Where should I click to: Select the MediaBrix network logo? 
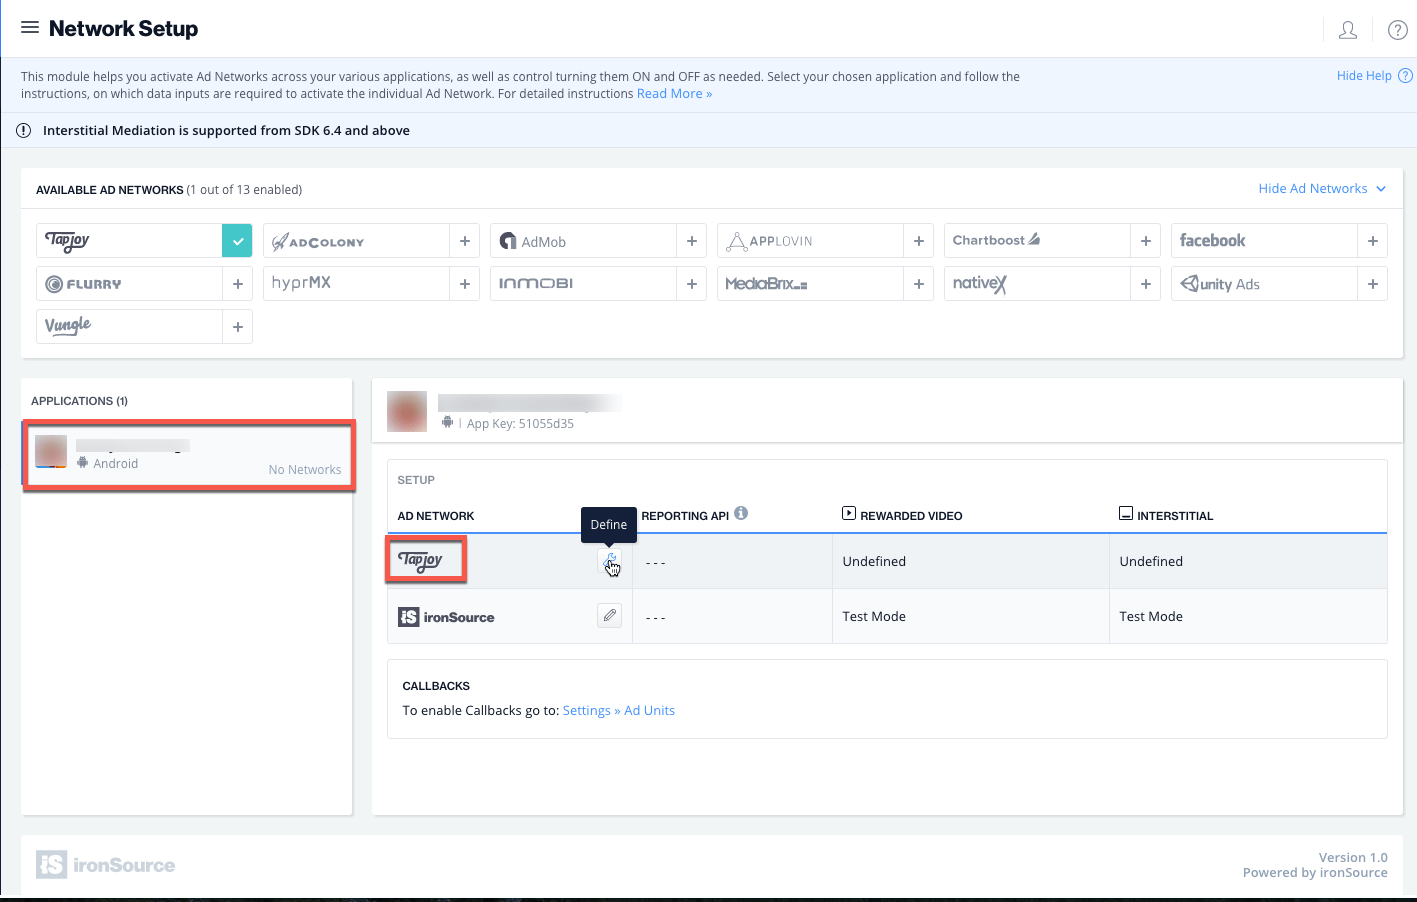[x=766, y=284]
